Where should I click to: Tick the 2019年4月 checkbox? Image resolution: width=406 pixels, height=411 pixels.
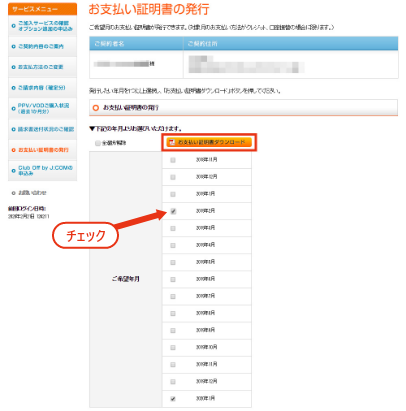[173, 245]
